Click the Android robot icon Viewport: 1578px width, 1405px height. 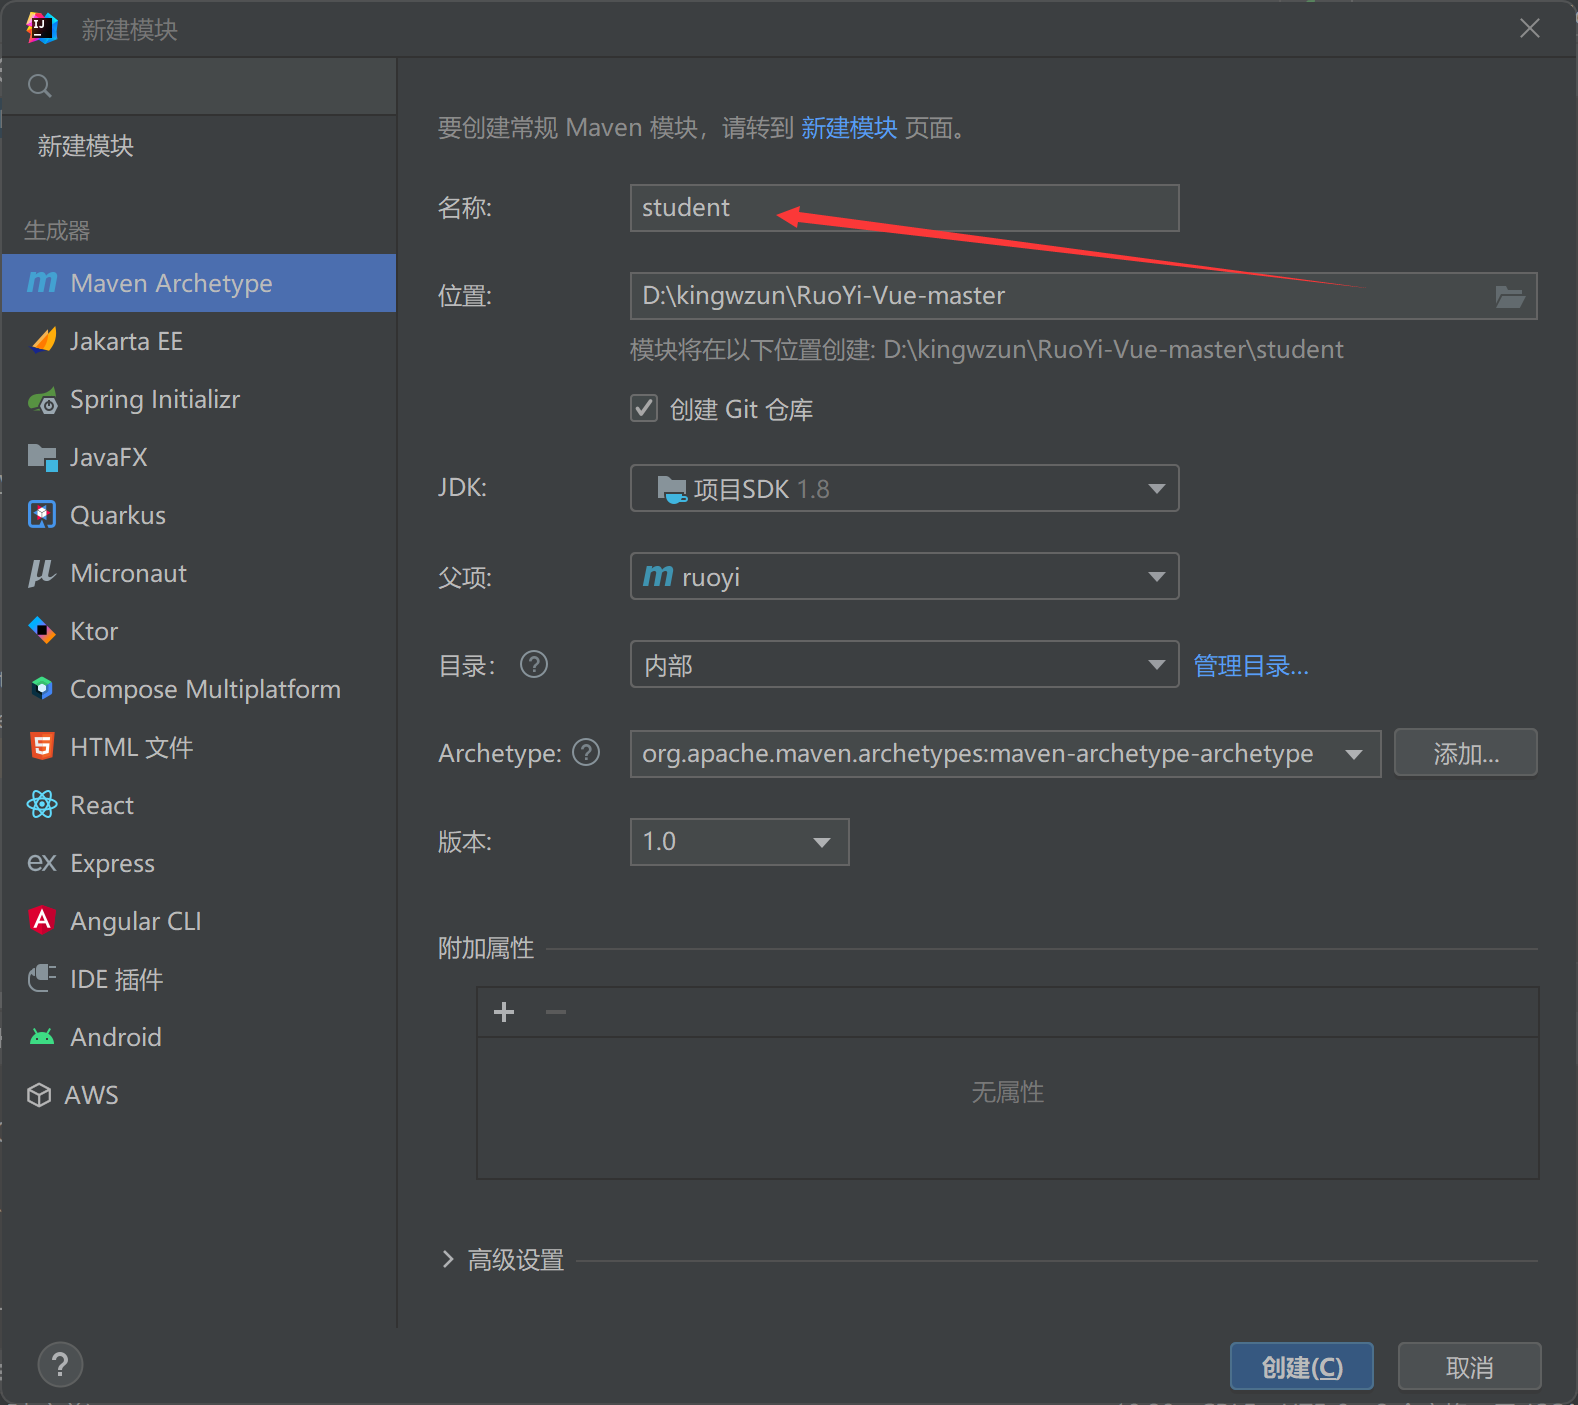coord(42,1037)
